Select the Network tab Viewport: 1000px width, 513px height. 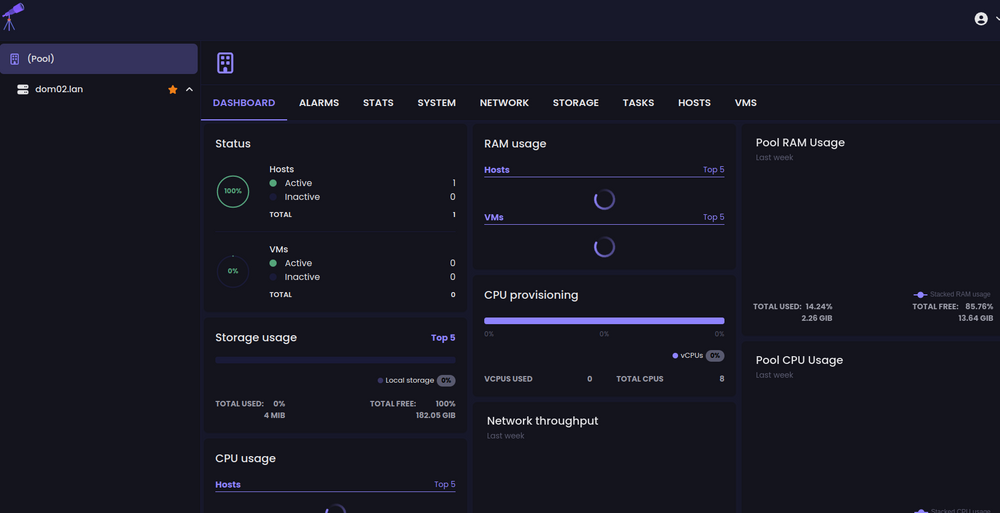click(x=504, y=103)
